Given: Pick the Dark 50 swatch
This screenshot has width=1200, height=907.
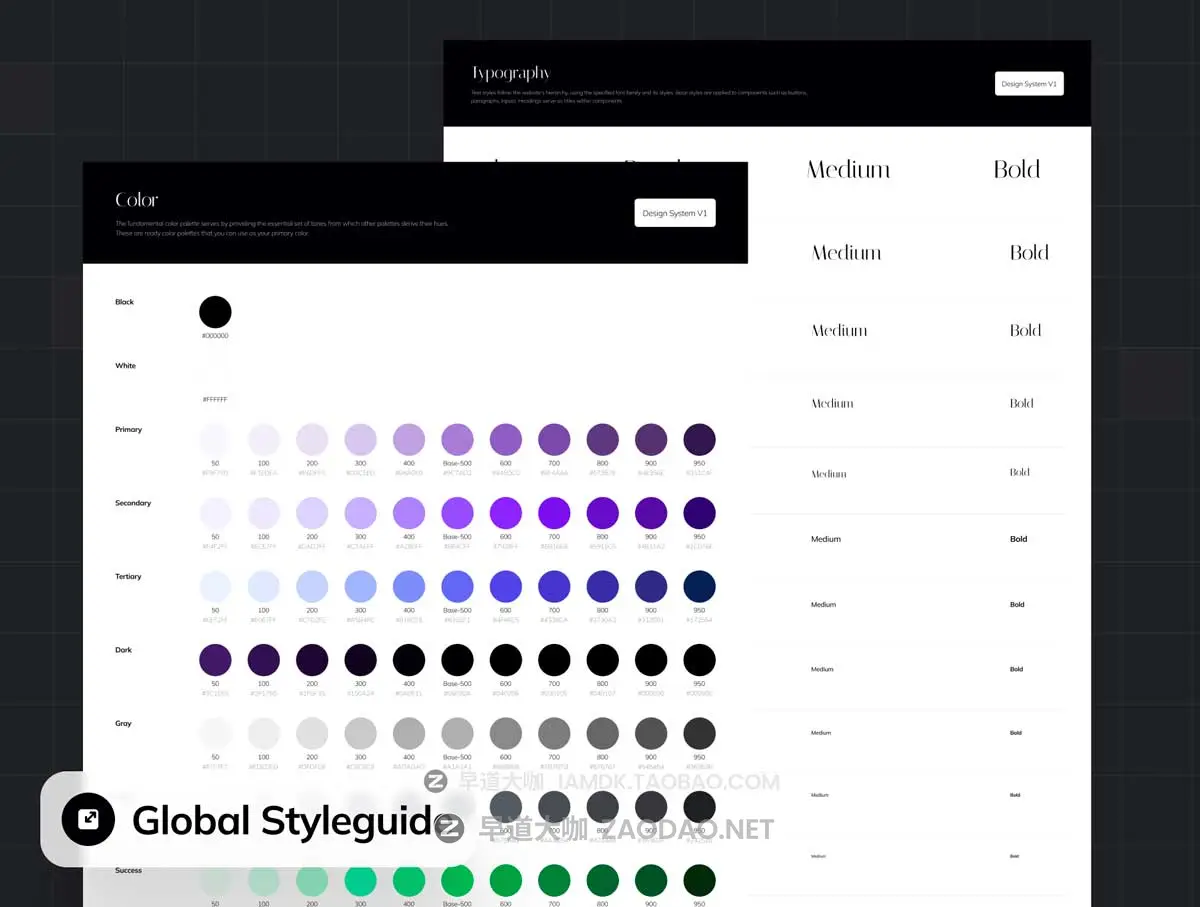Looking at the screenshot, I should tap(215, 660).
